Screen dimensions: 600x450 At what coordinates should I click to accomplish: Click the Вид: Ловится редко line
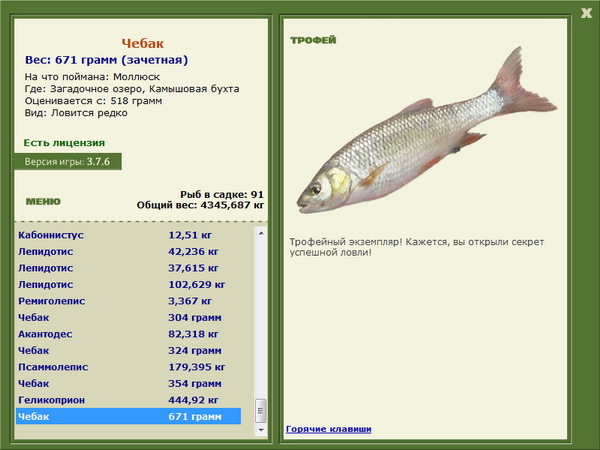click(76, 113)
